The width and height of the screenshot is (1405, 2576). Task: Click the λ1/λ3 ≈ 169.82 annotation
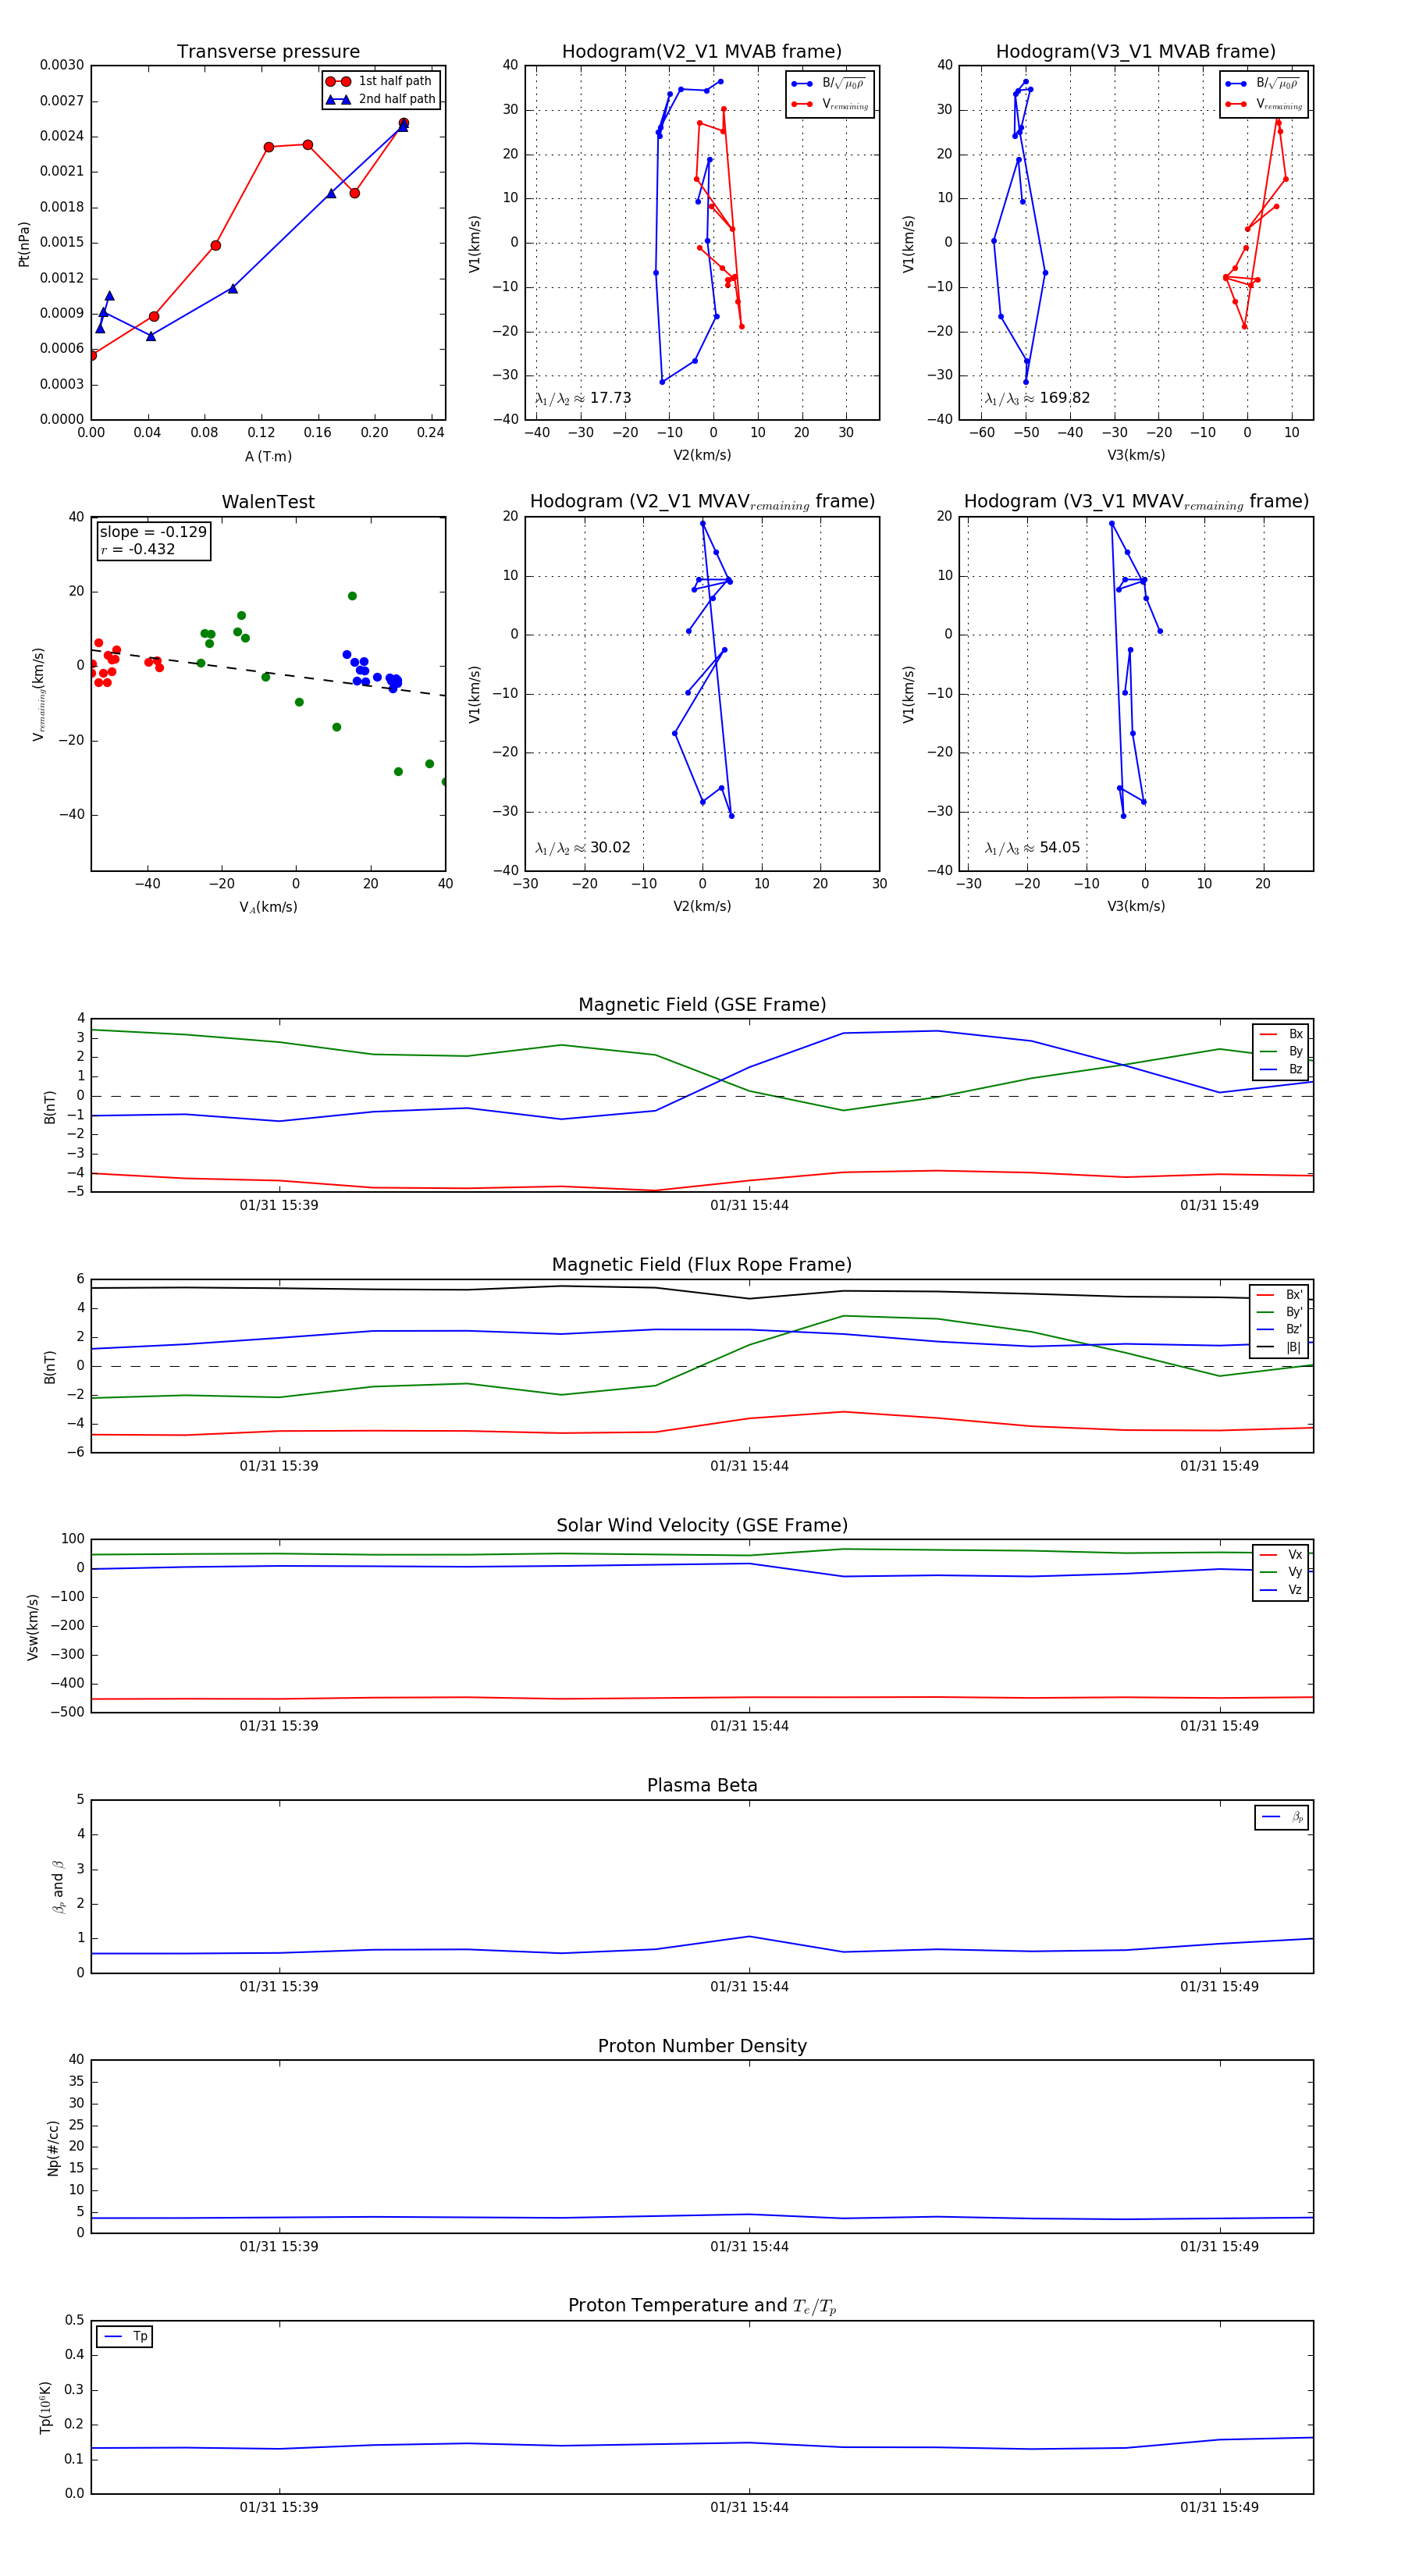(1037, 398)
